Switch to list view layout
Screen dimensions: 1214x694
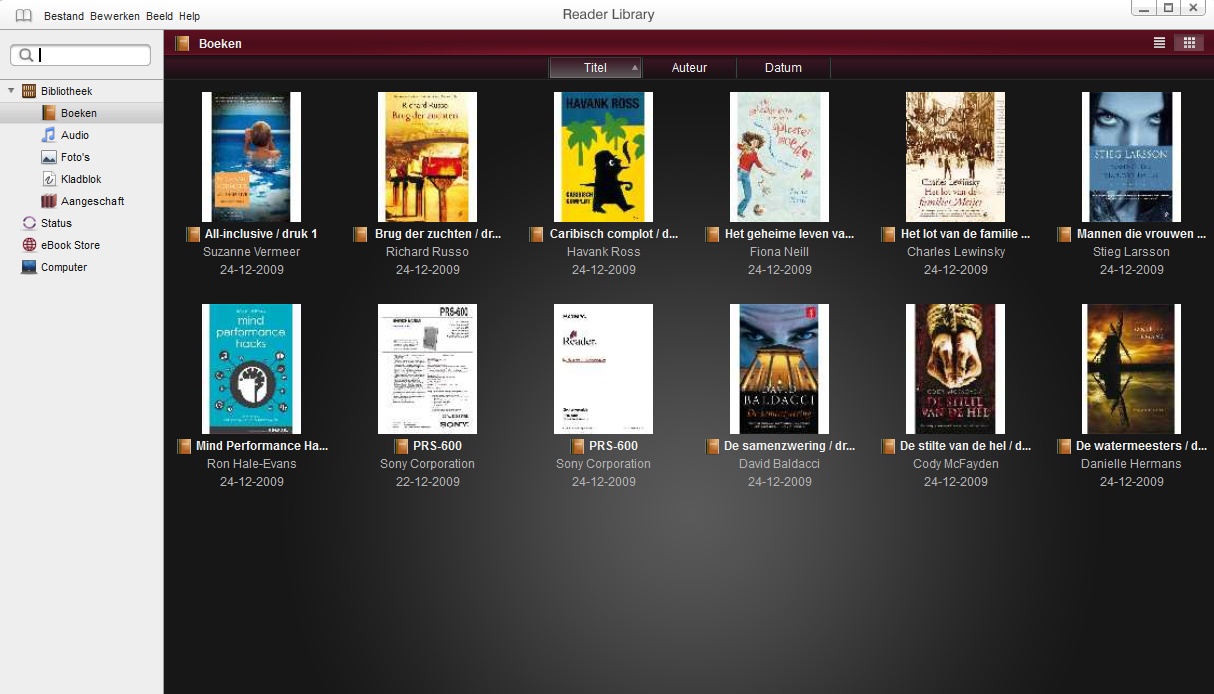1159,43
